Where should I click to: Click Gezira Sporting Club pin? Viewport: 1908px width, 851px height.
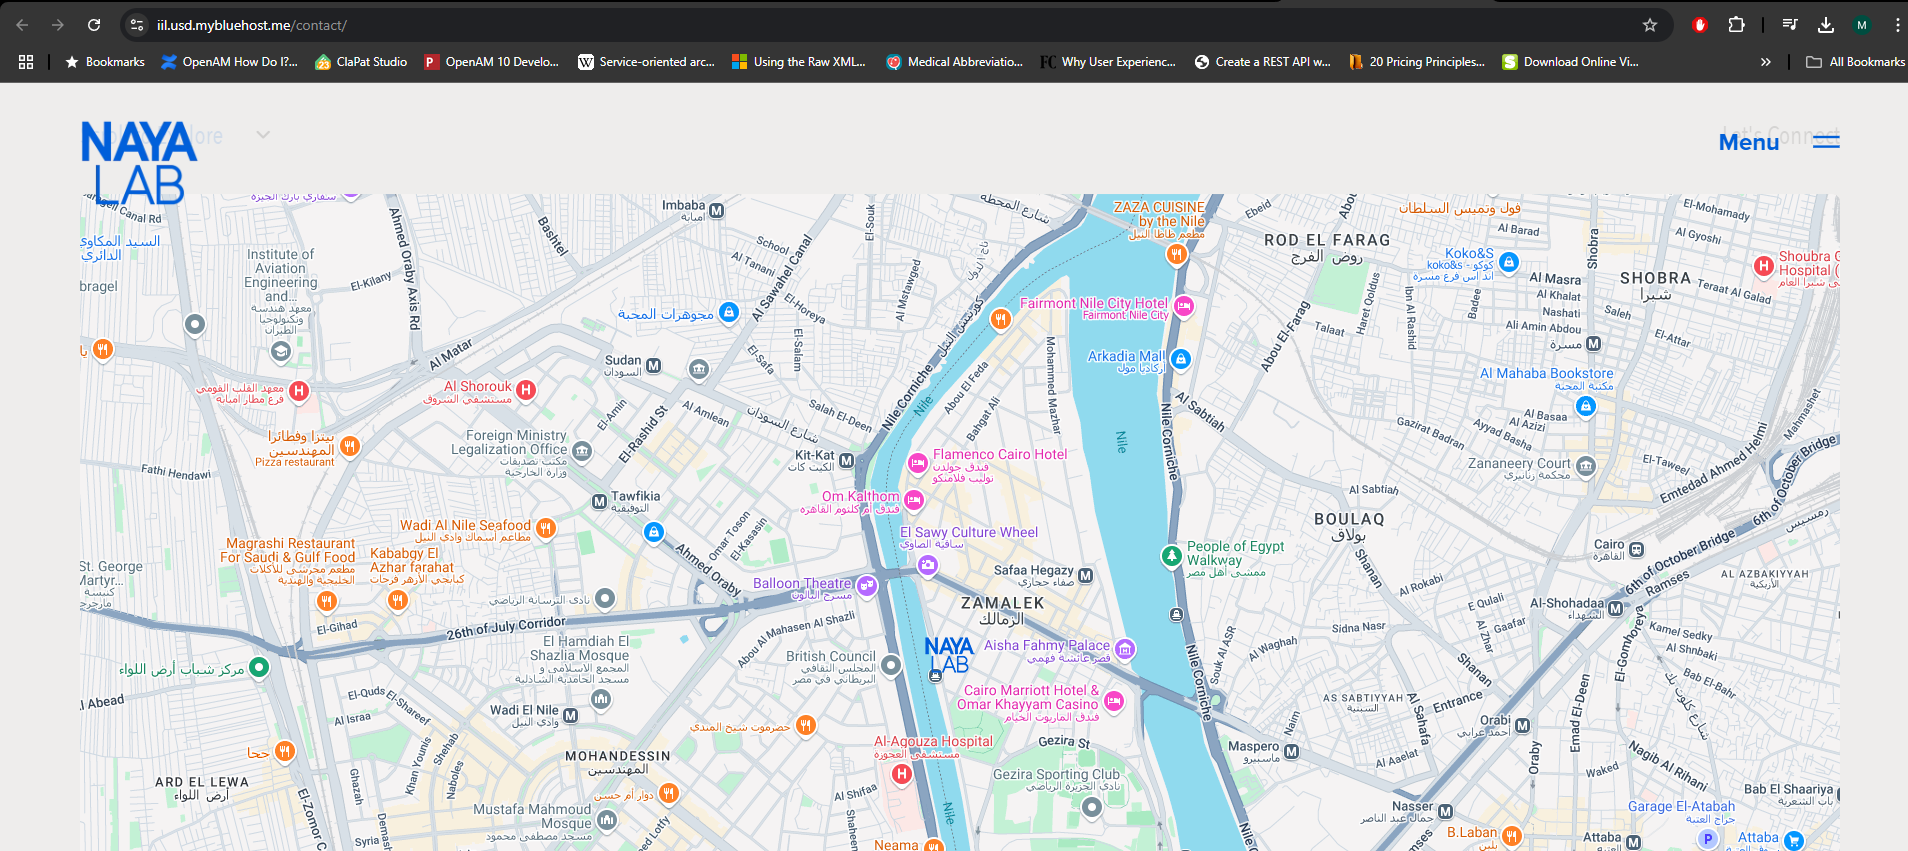coord(1092,806)
